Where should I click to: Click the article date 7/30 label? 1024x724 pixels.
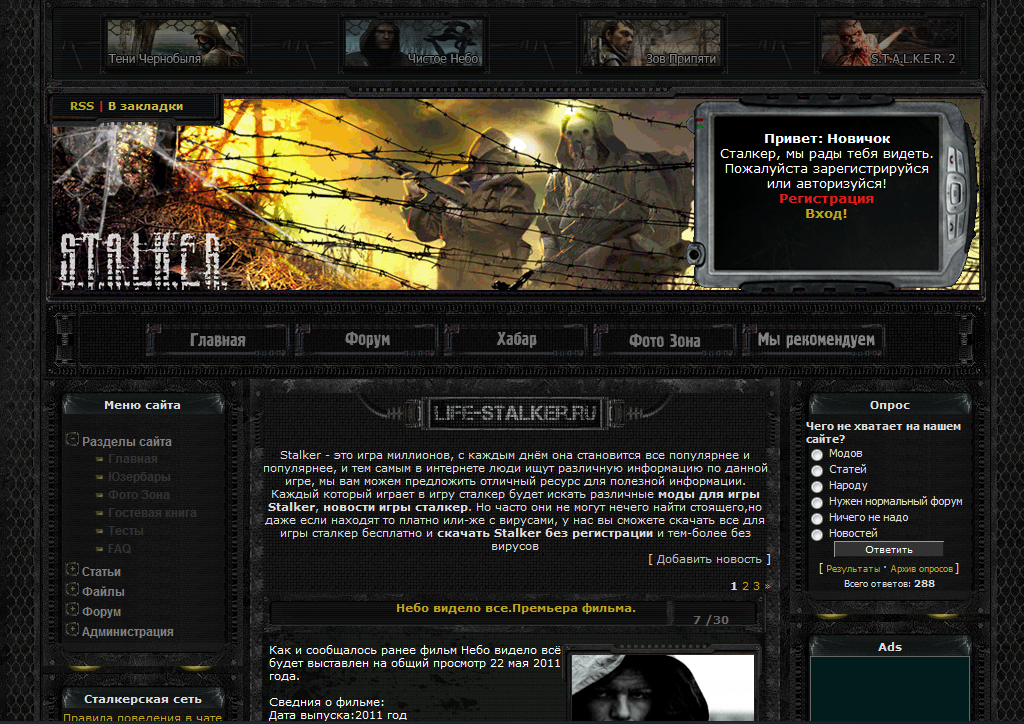711,620
